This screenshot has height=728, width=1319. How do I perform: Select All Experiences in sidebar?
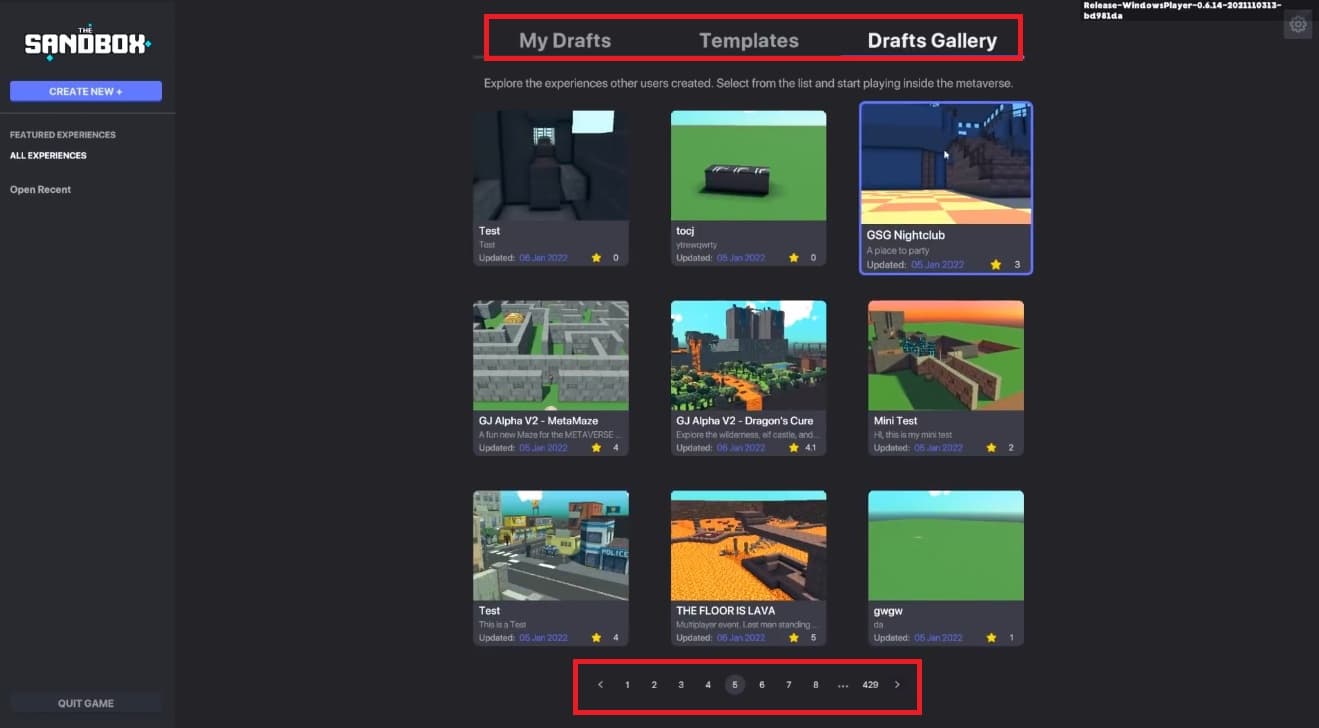(x=48, y=156)
